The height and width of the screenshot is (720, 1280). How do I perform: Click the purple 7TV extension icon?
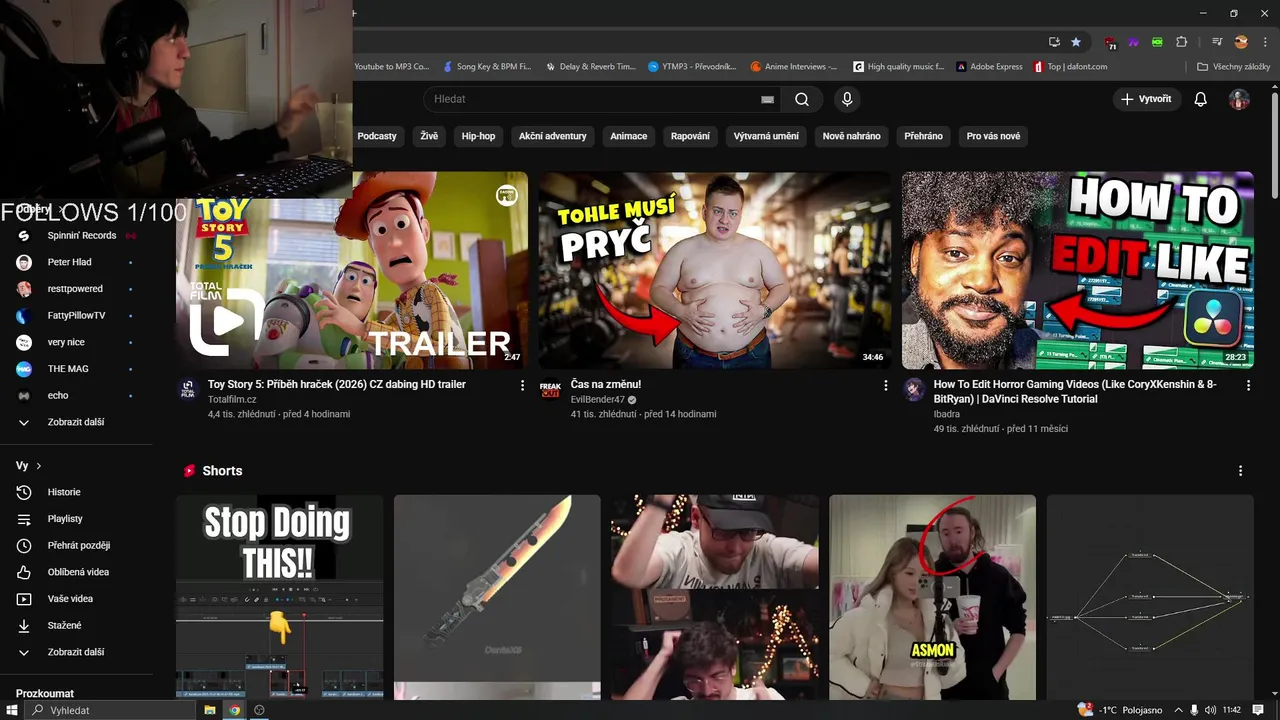[x=1134, y=42]
